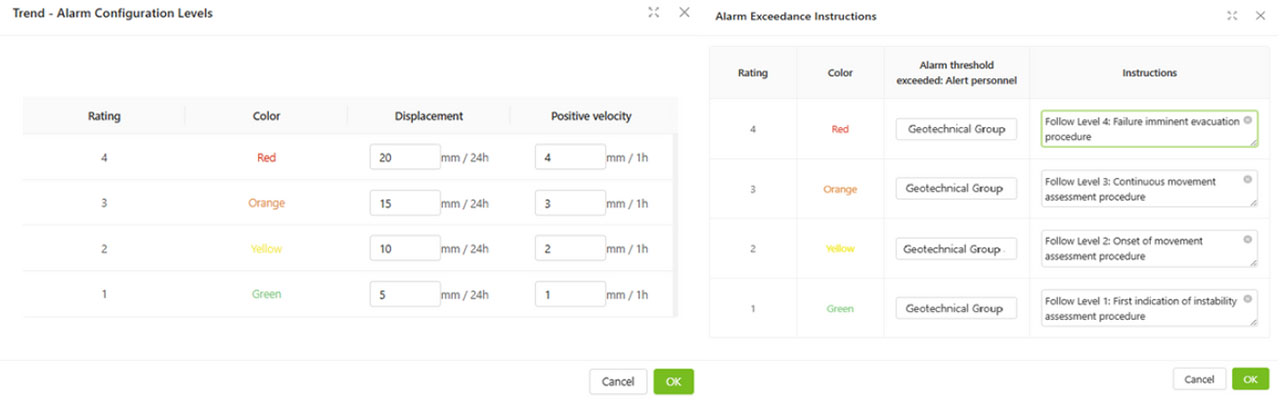Open the Red rating alert personnel dropdown

pyautogui.click(x=957, y=128)
